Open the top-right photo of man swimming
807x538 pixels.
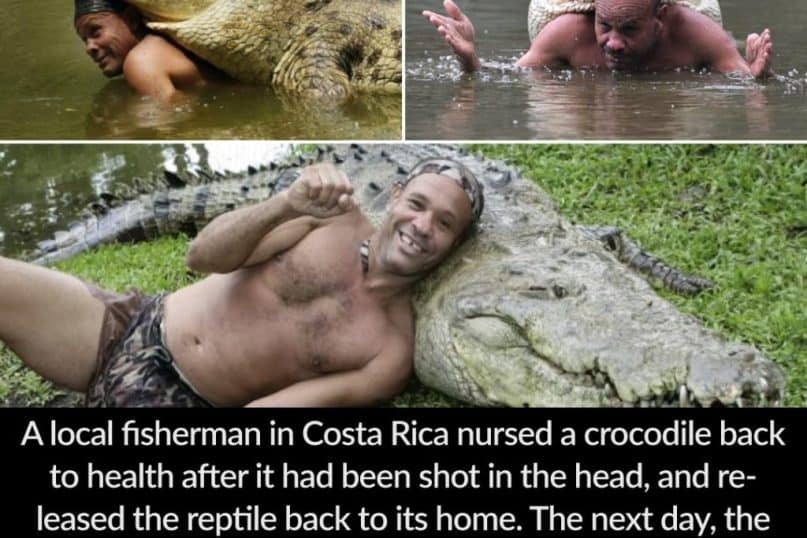[x=606, y=69]
